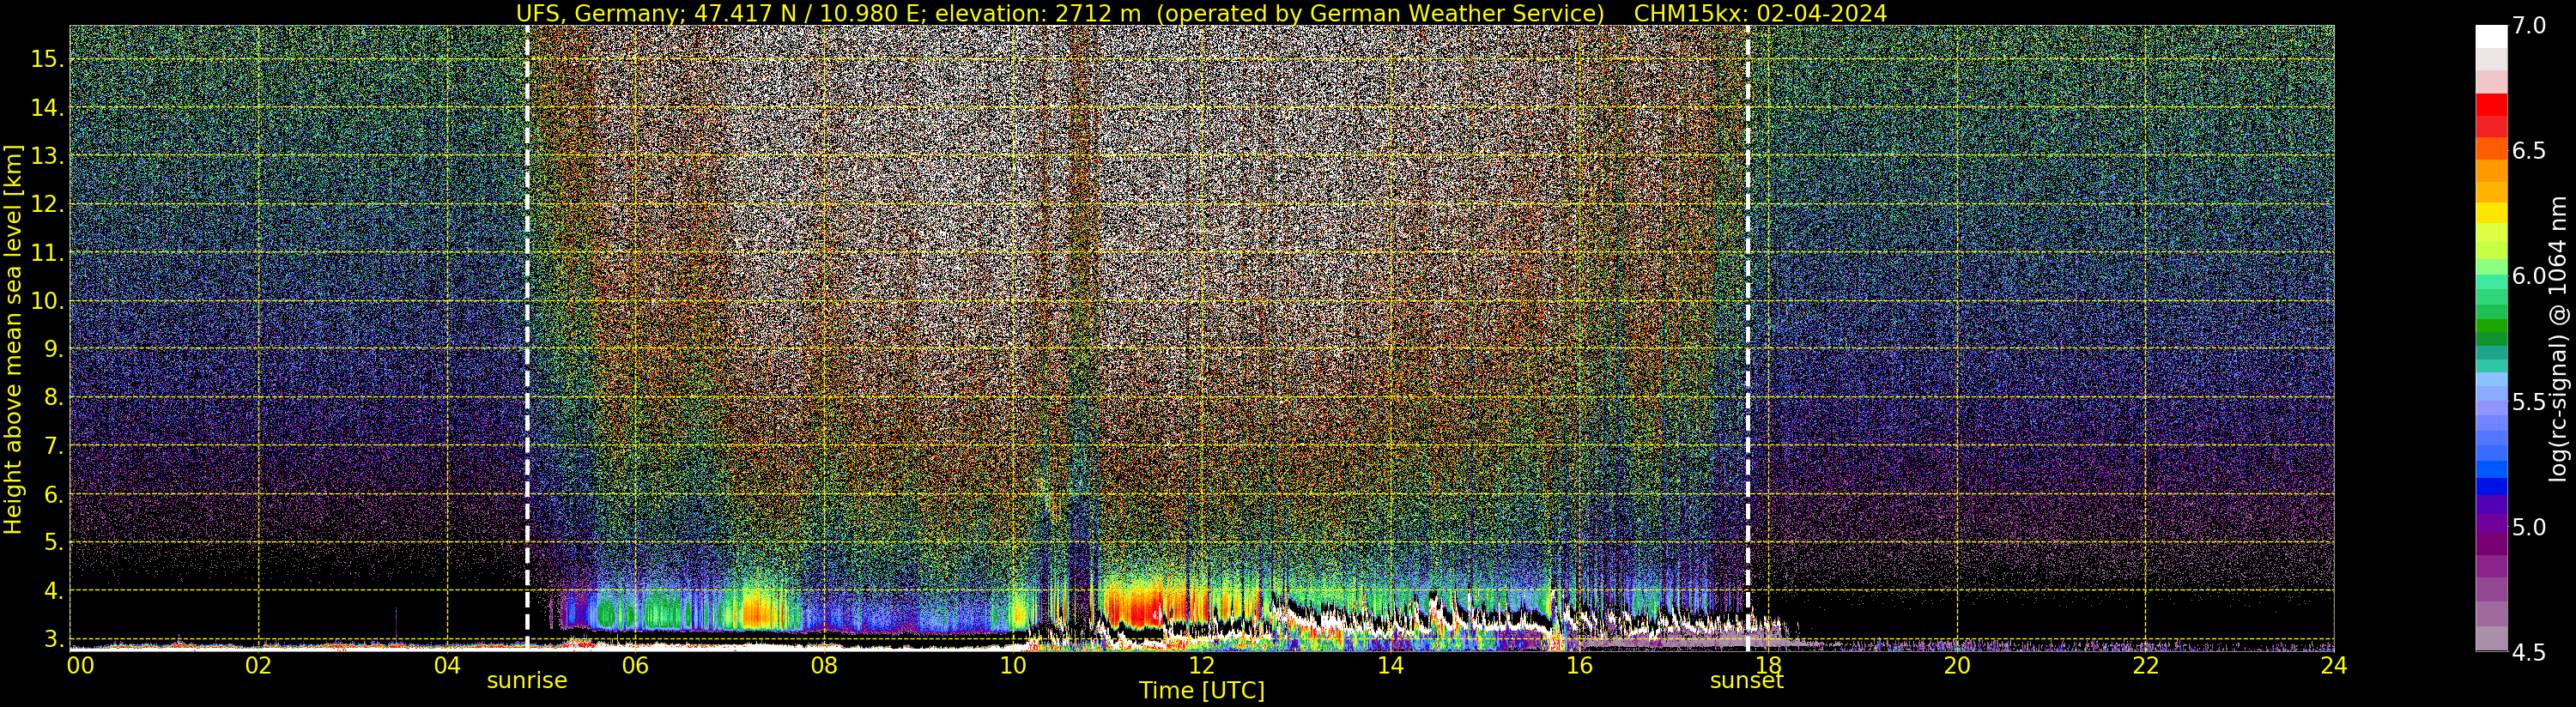
Task: Click the '7.0' colorbar tick value
Action: 2529,26
